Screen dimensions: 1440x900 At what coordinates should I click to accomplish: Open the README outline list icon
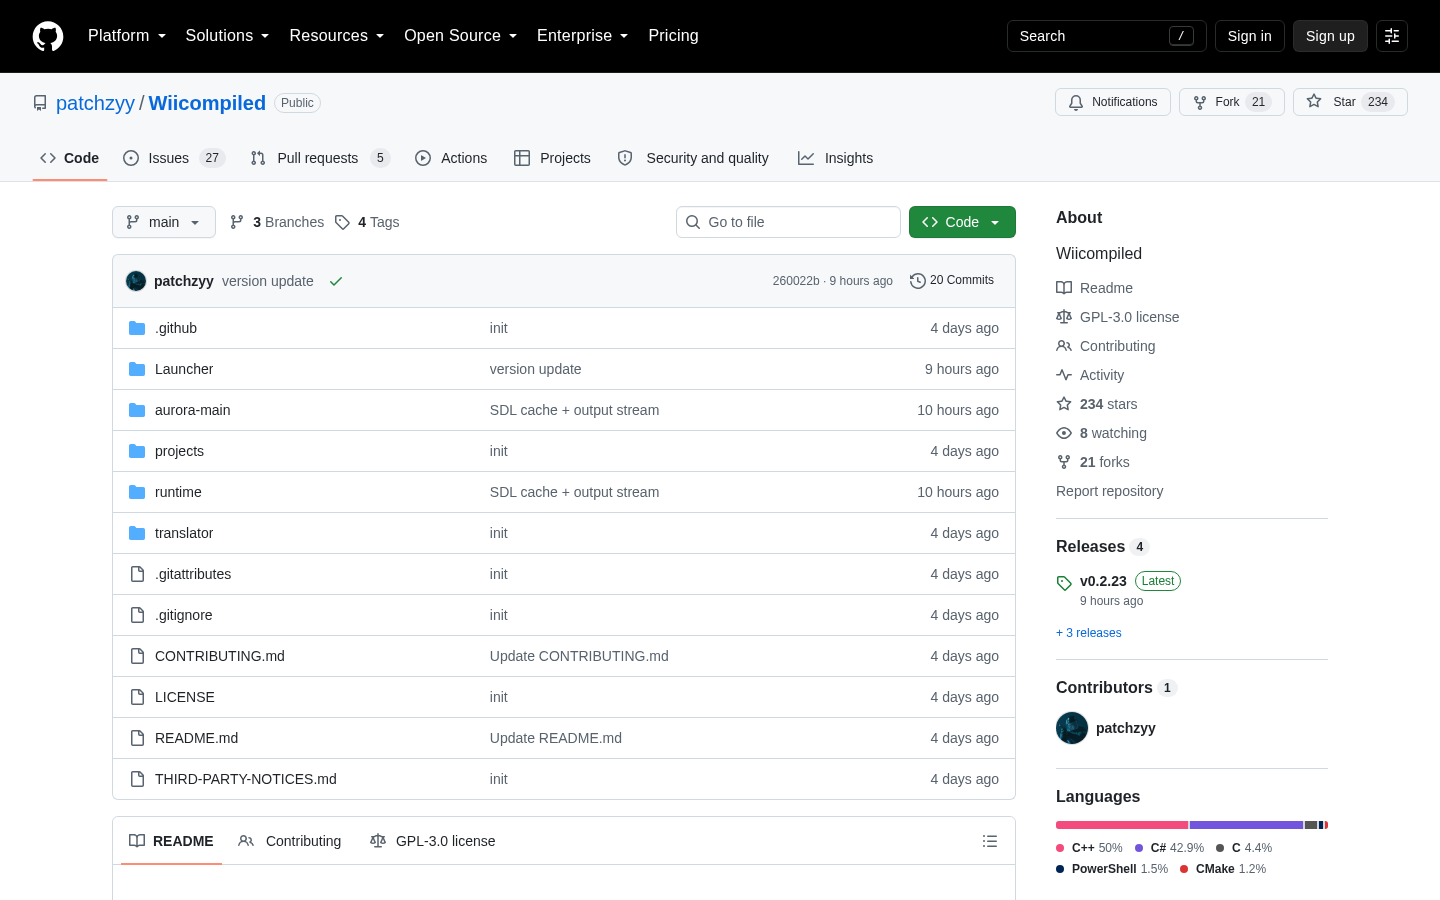(x=990, y=841)
